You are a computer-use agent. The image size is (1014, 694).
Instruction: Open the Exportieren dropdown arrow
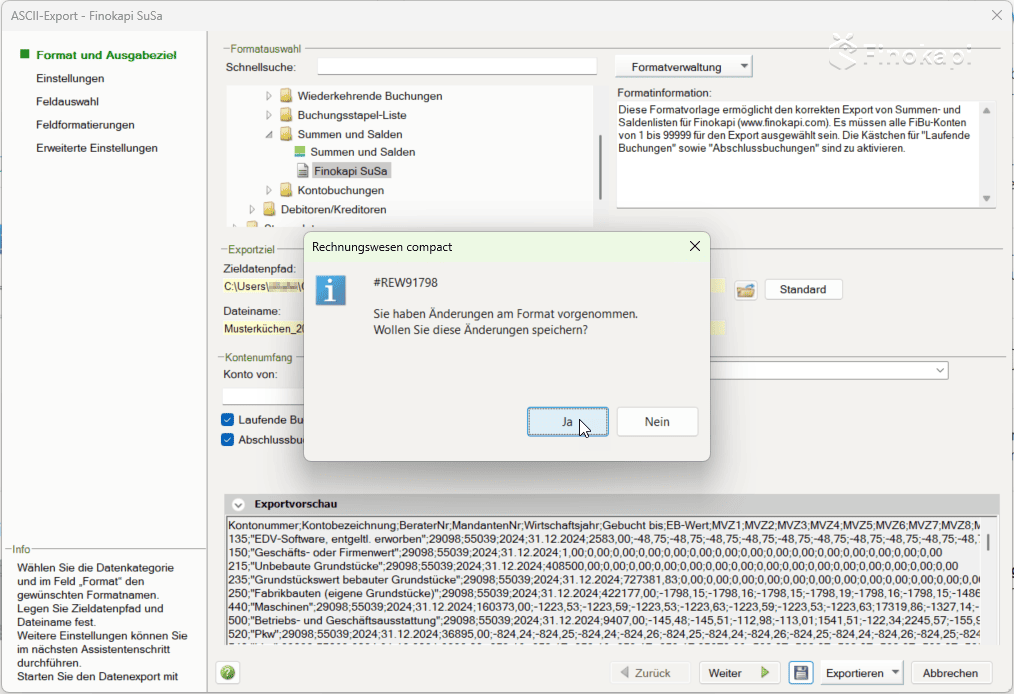pos(896,673)
